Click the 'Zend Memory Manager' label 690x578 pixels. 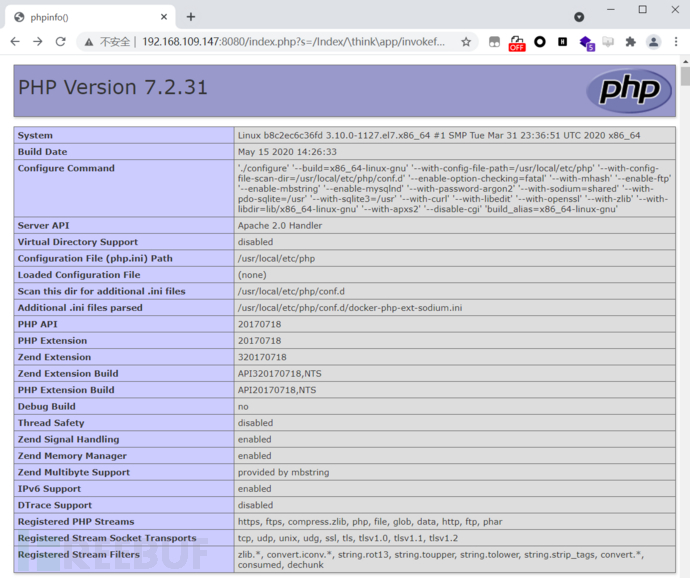[72, 456]
